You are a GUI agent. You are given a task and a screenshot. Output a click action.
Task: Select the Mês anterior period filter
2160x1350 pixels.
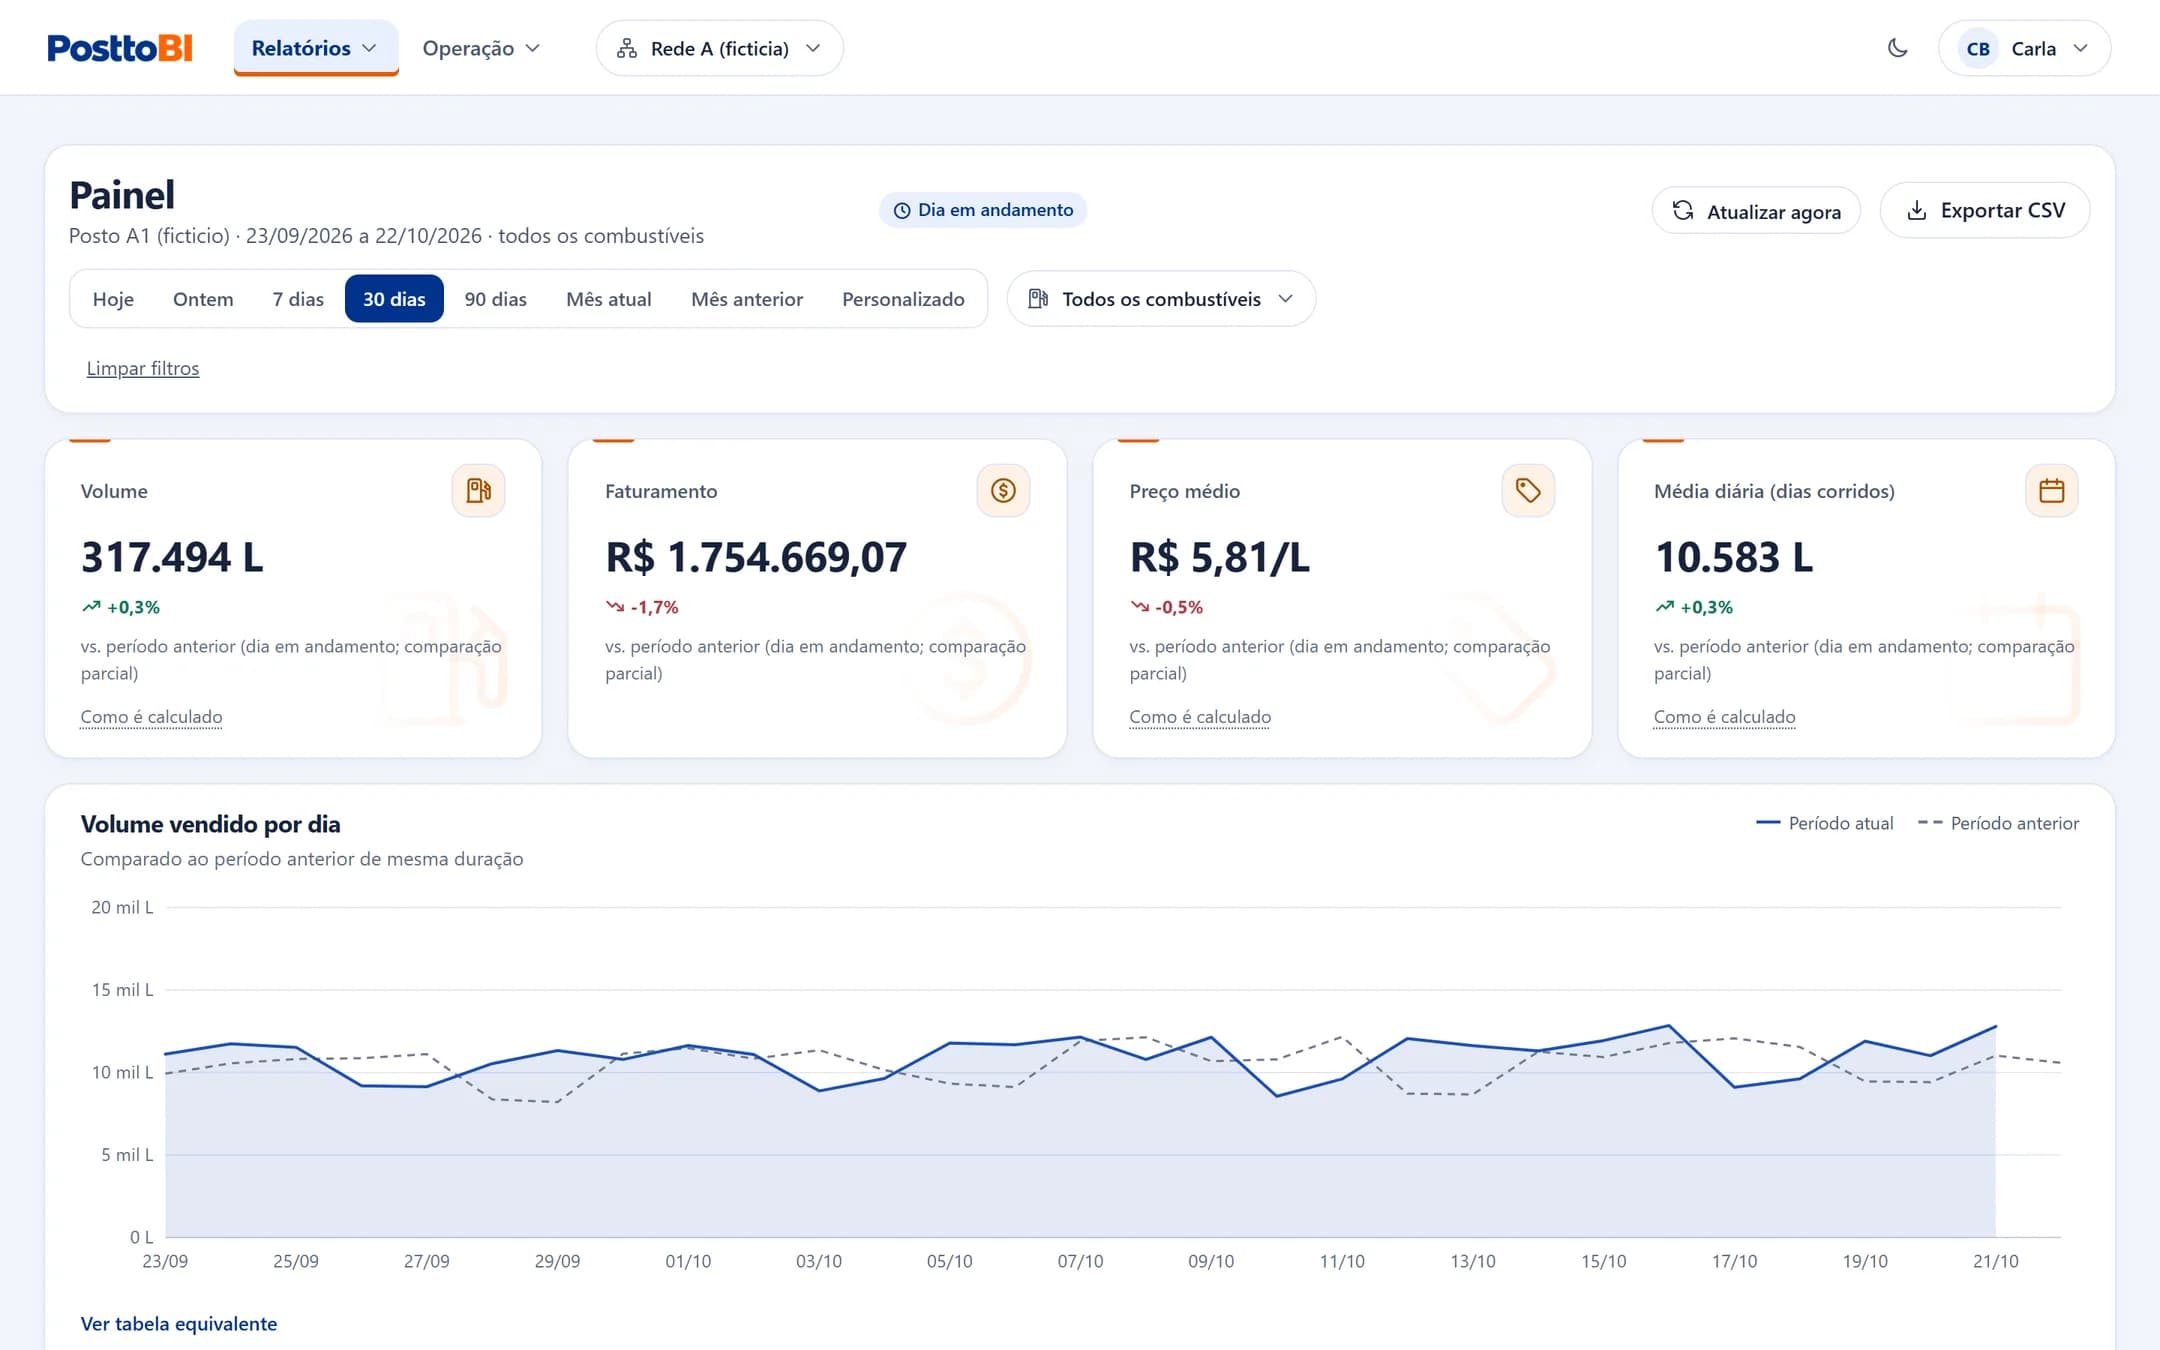click(x=747, y=299)
